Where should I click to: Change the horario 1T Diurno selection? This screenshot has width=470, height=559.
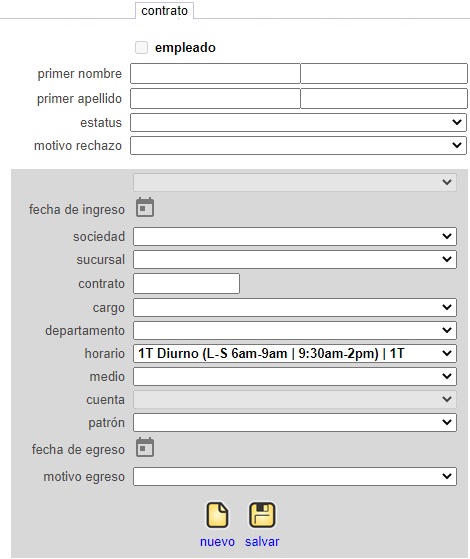(295, 353)
